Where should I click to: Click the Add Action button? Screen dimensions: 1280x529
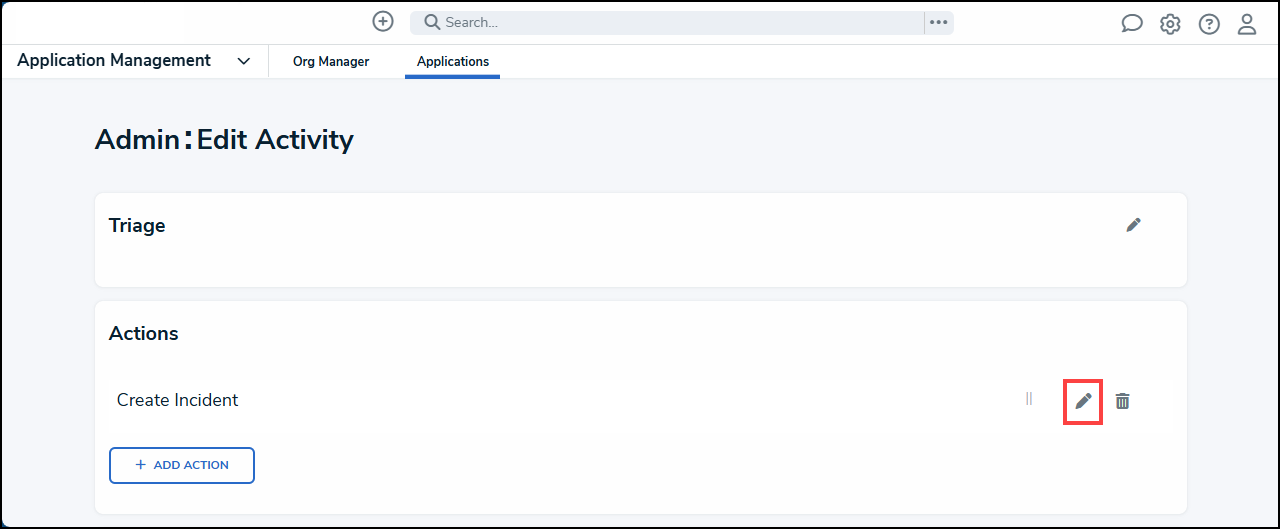(182, 465)
